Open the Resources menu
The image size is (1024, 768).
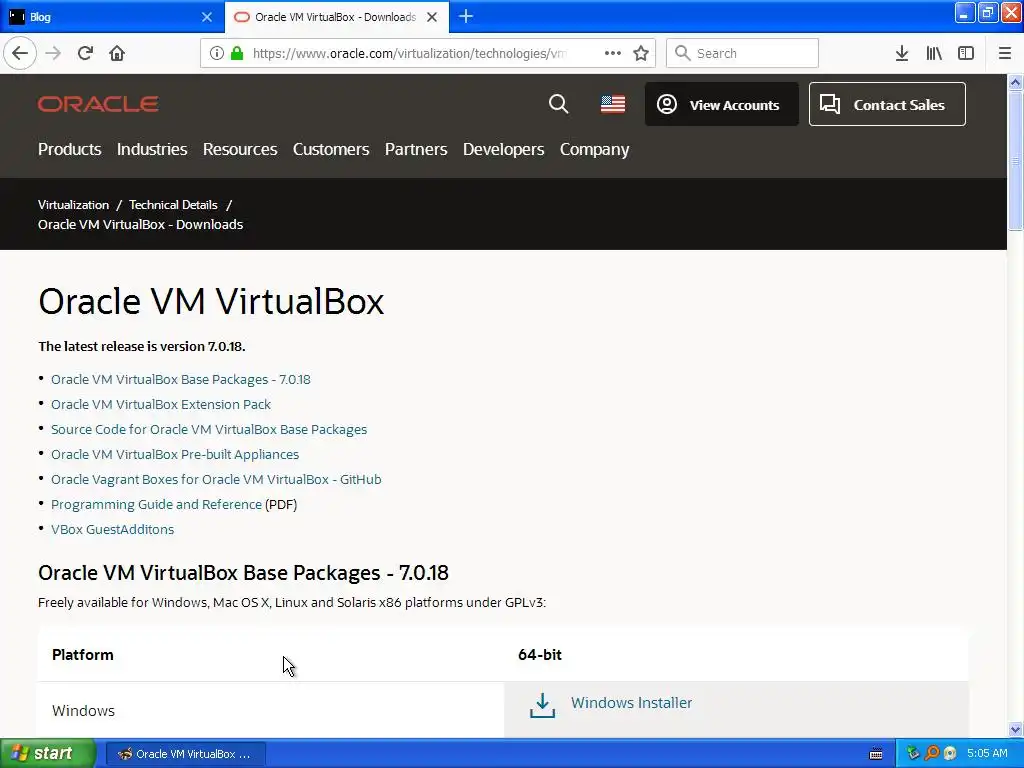[240, 149]
